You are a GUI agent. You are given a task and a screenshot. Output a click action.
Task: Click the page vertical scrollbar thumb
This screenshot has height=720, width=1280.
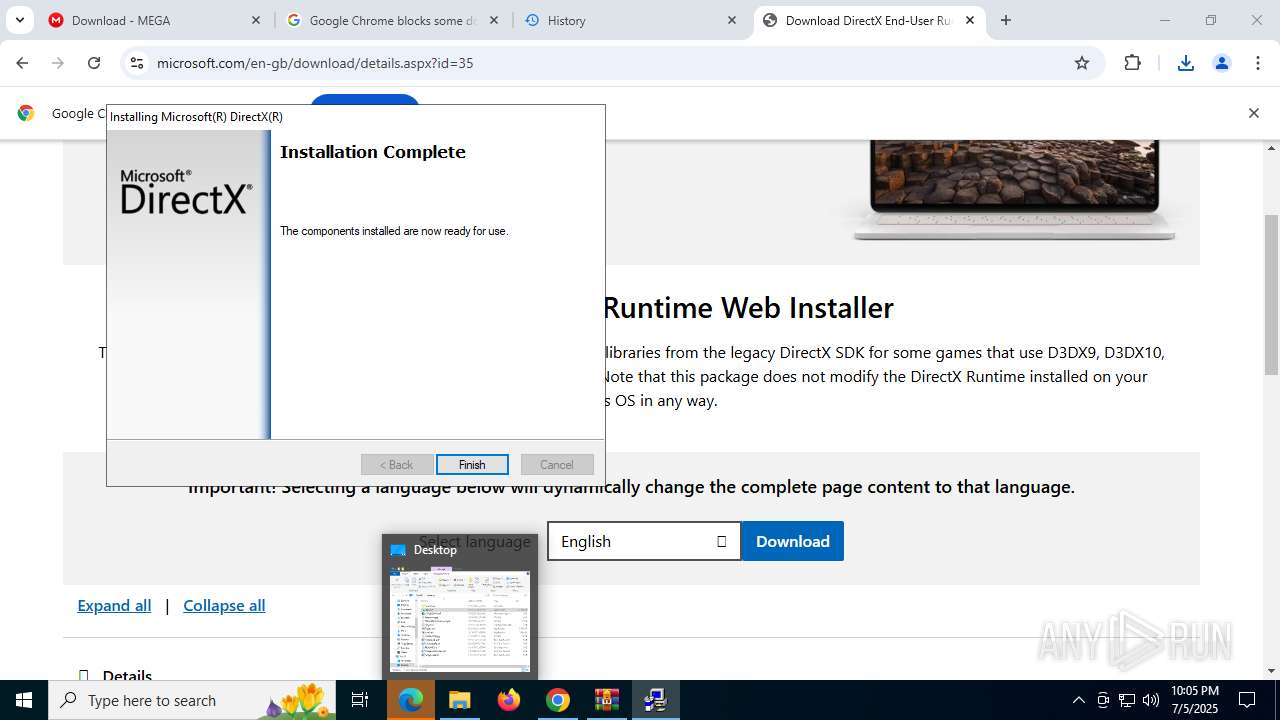point(1272,295)
